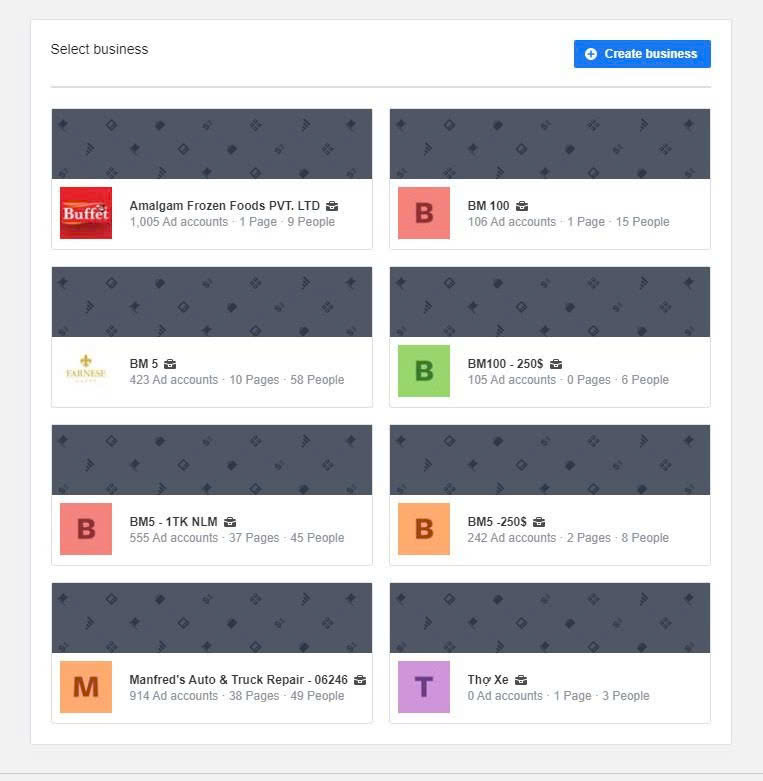Screen dimensions: 763x781
Task: Open Manfred's Auto & Truck Repair - 06246
Action: coord(239,679)
